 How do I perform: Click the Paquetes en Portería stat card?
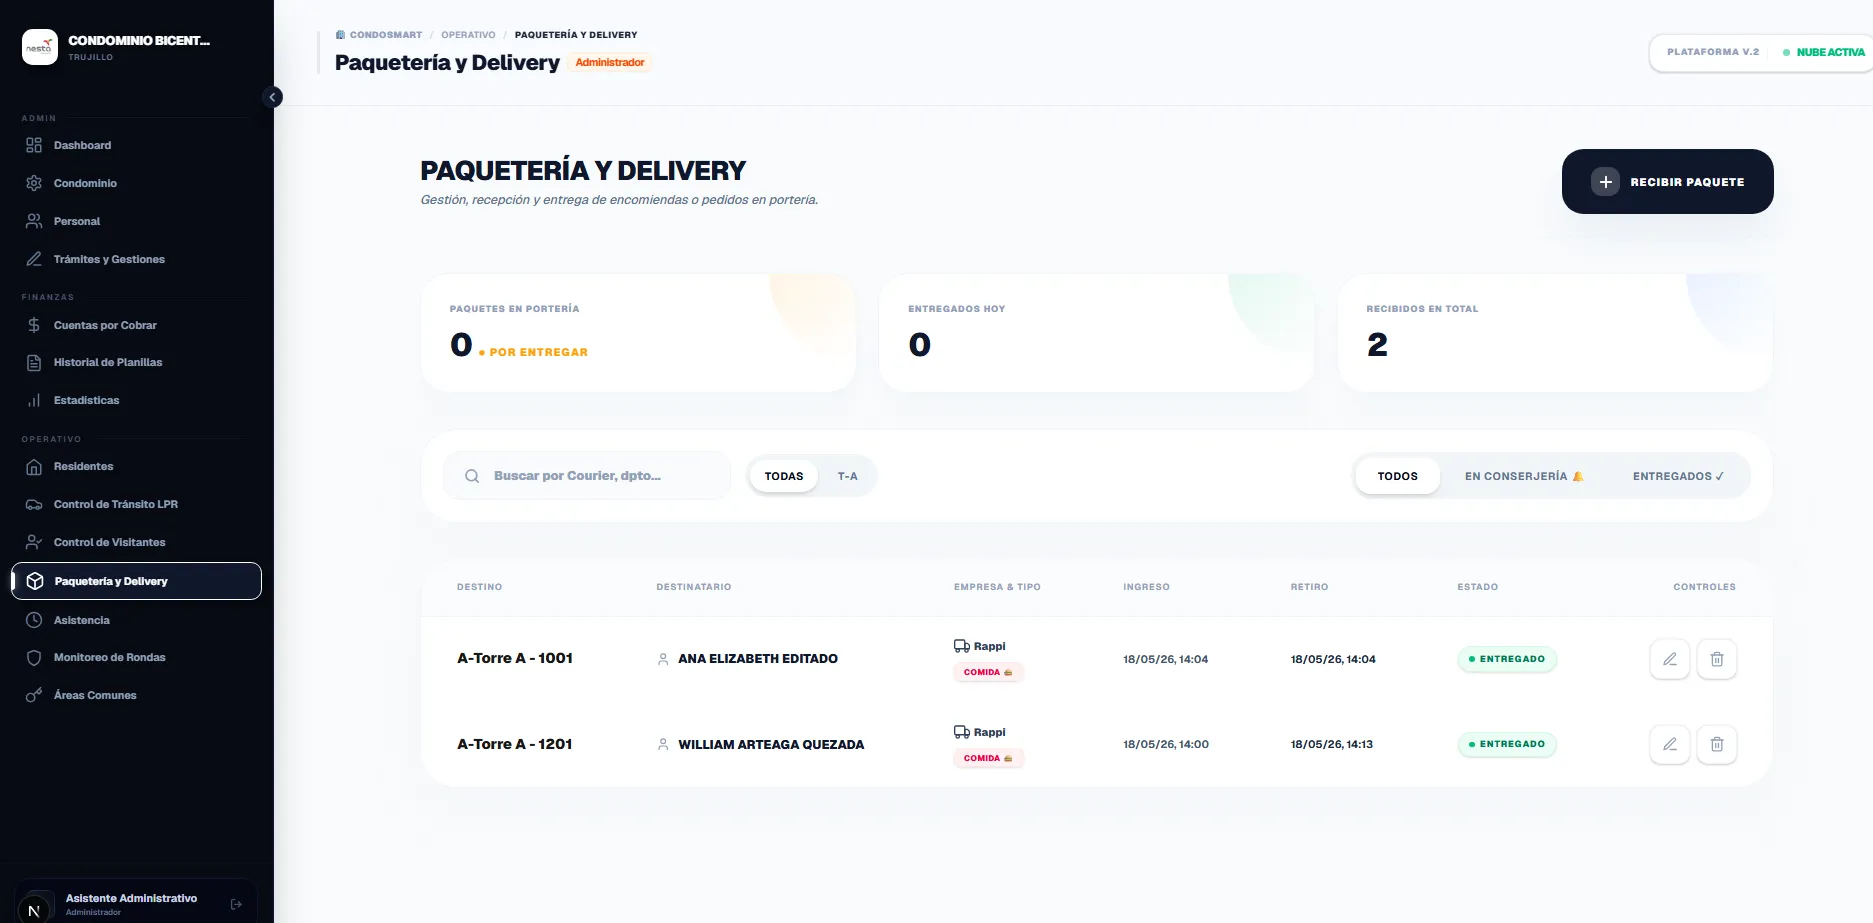(x=638, y=333)
